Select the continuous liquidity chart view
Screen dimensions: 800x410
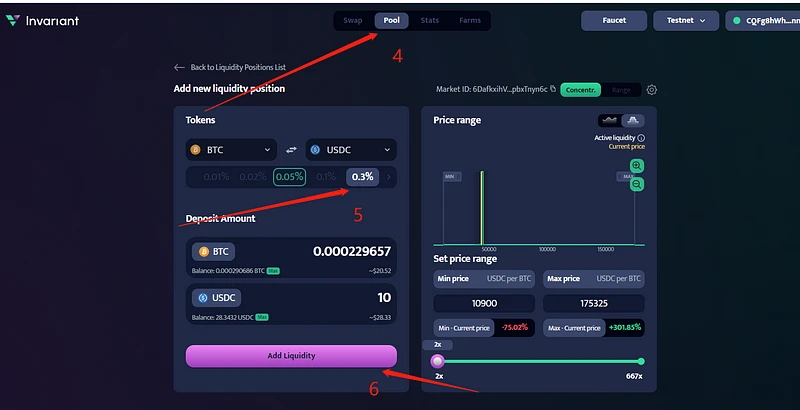click(610, 120)
